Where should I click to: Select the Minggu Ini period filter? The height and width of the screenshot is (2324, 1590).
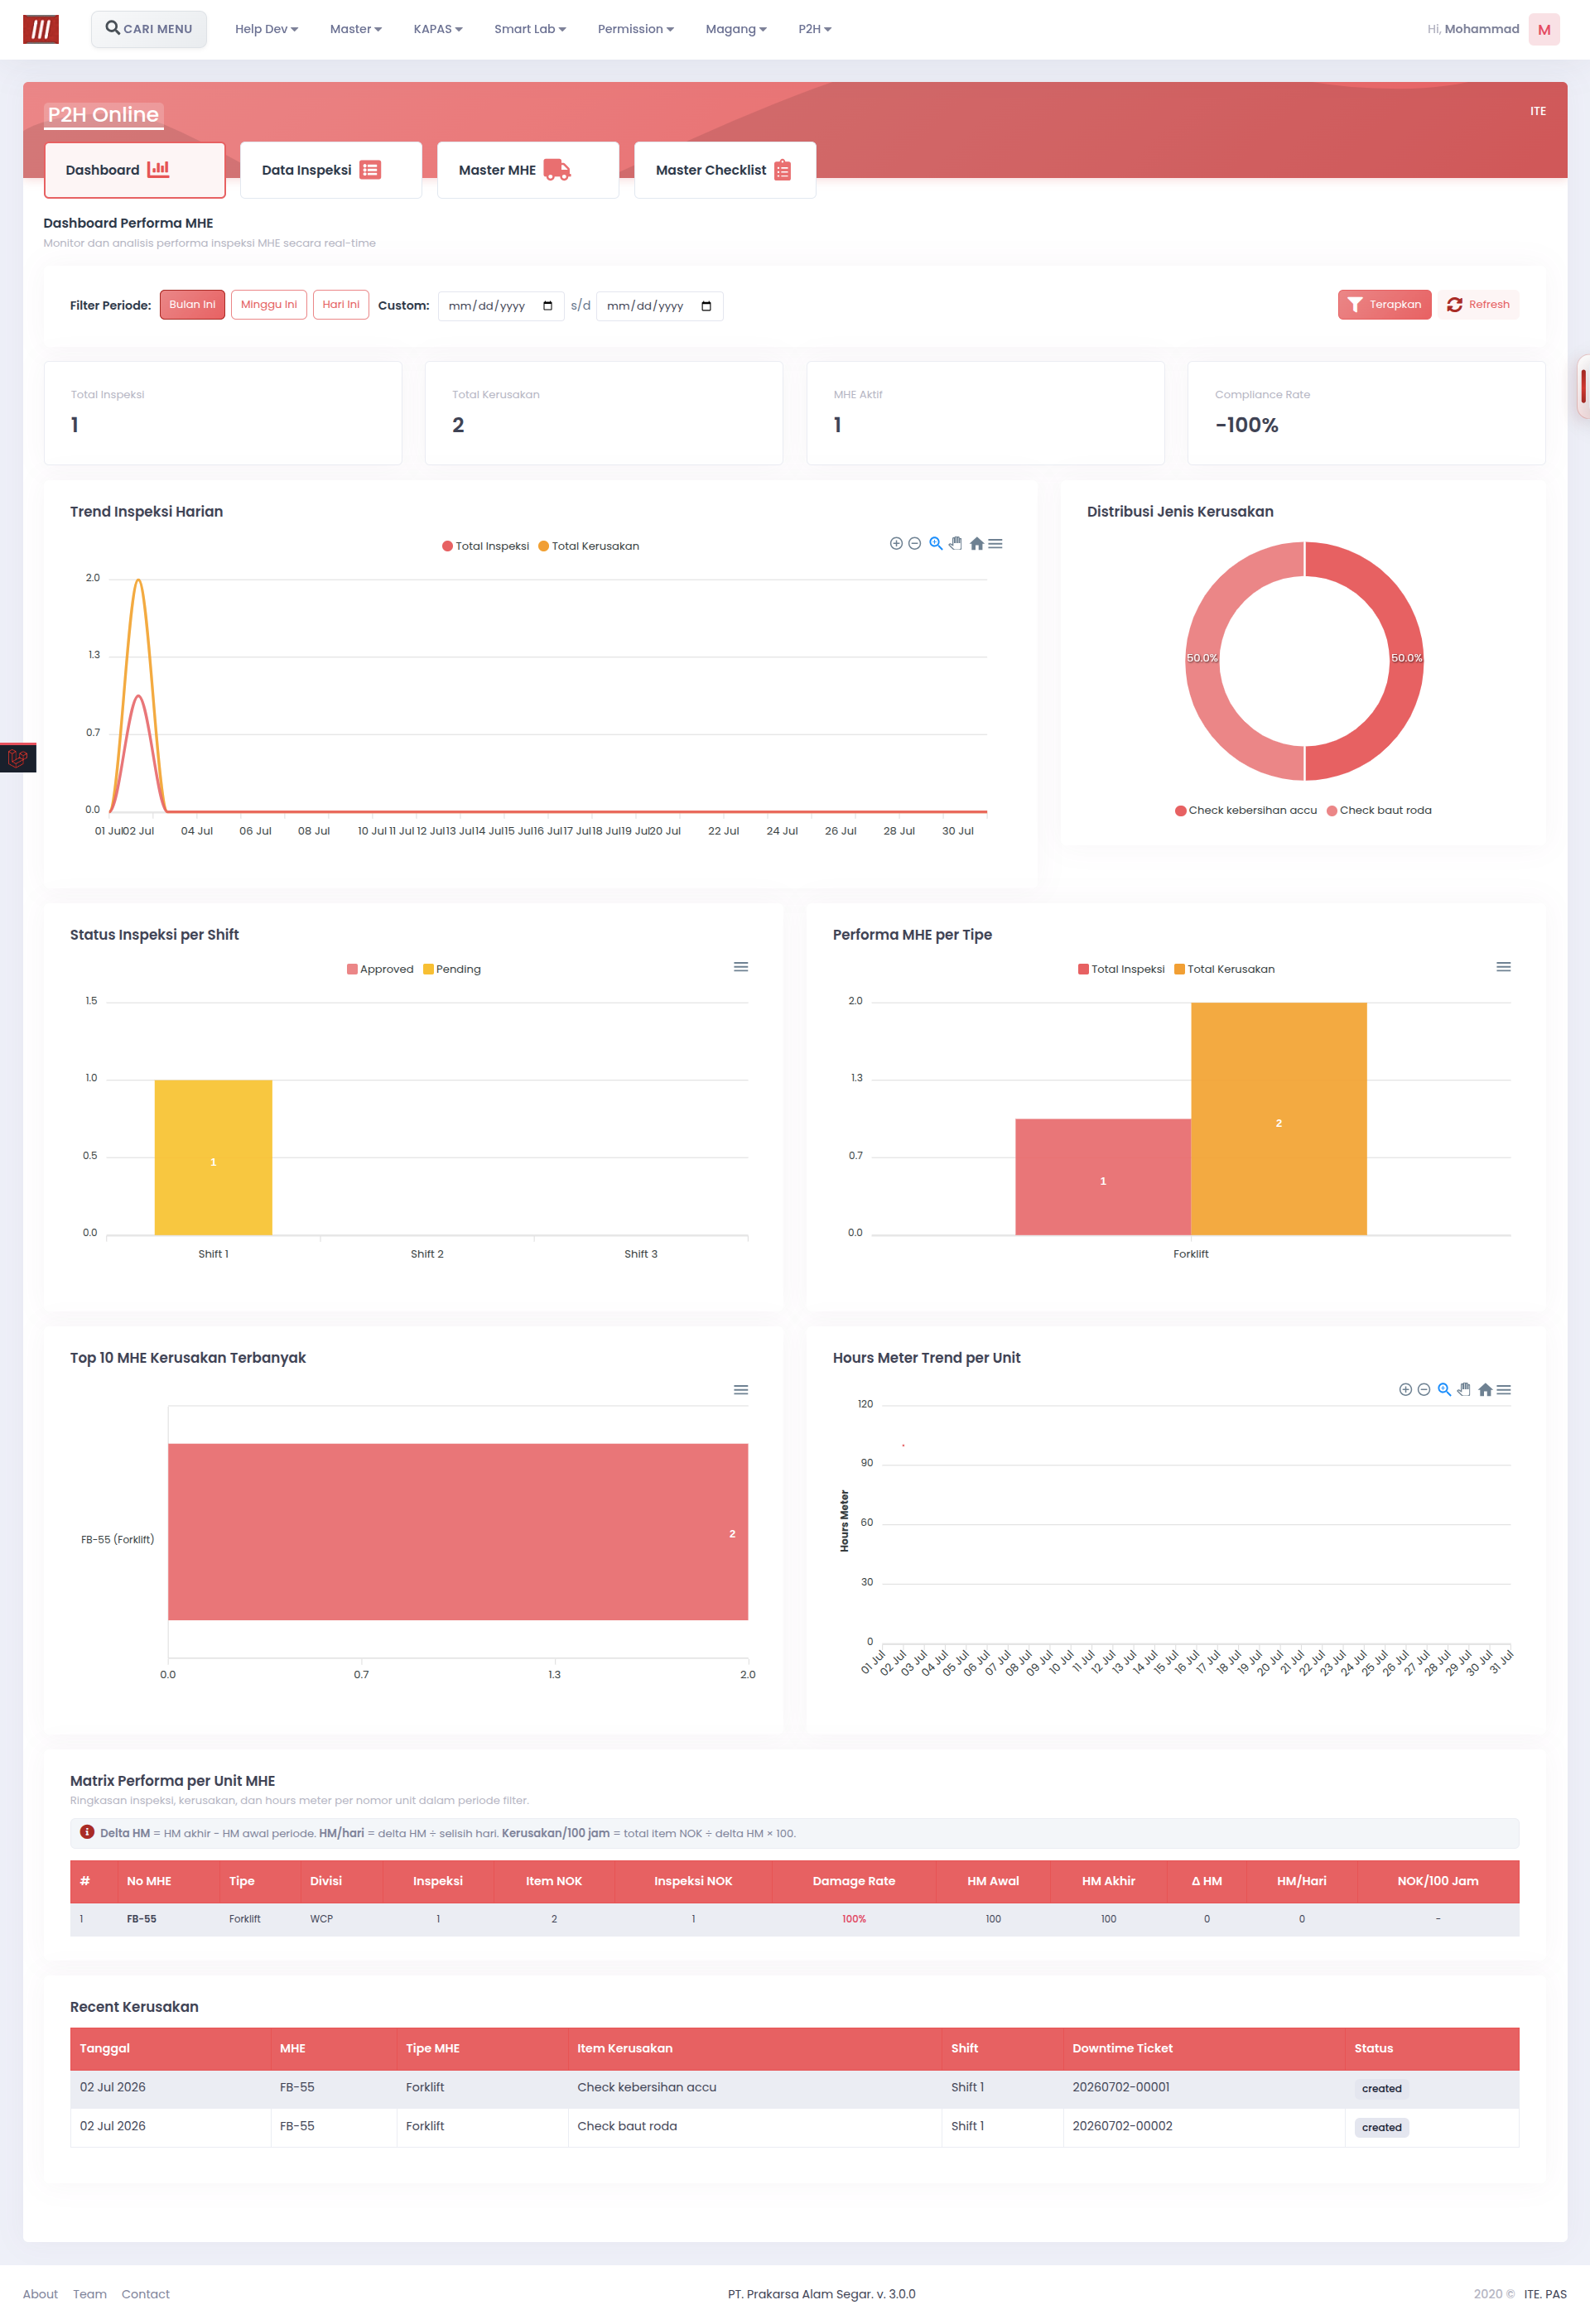269,305
